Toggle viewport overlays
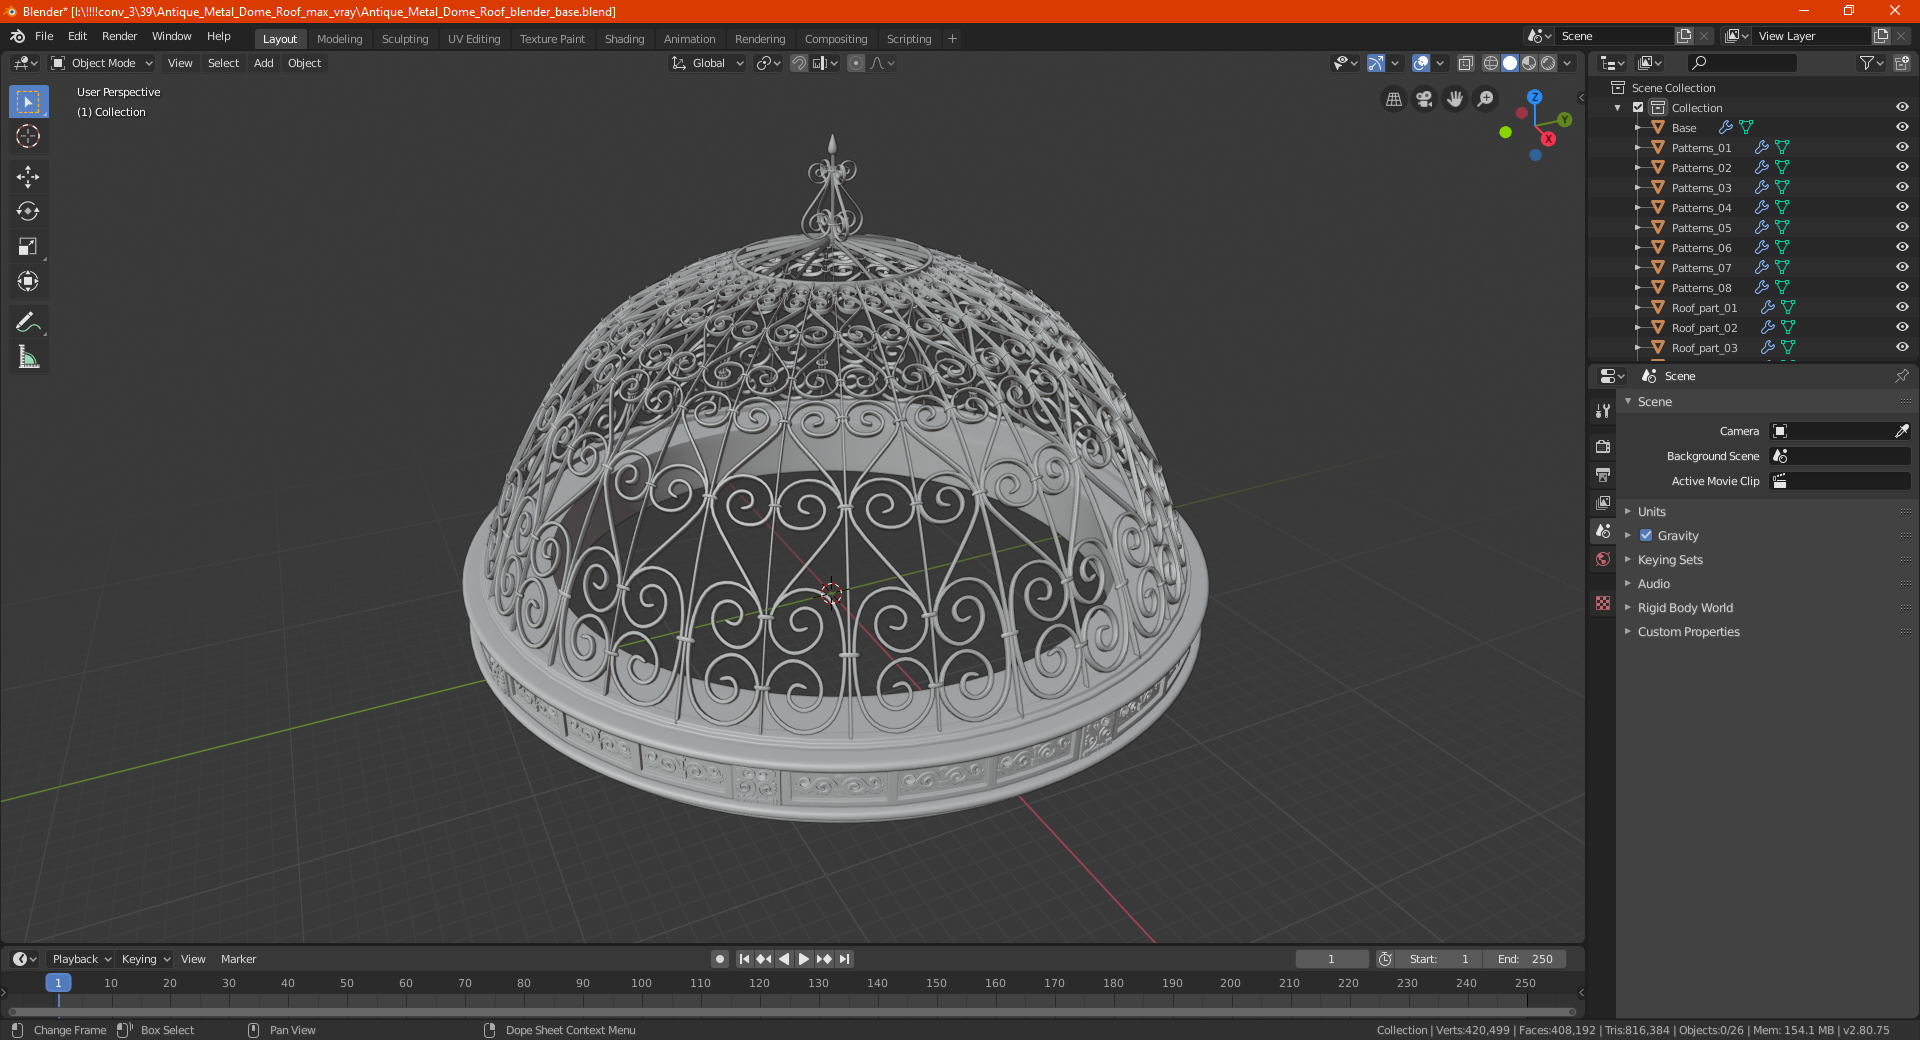 [1421, 63]
